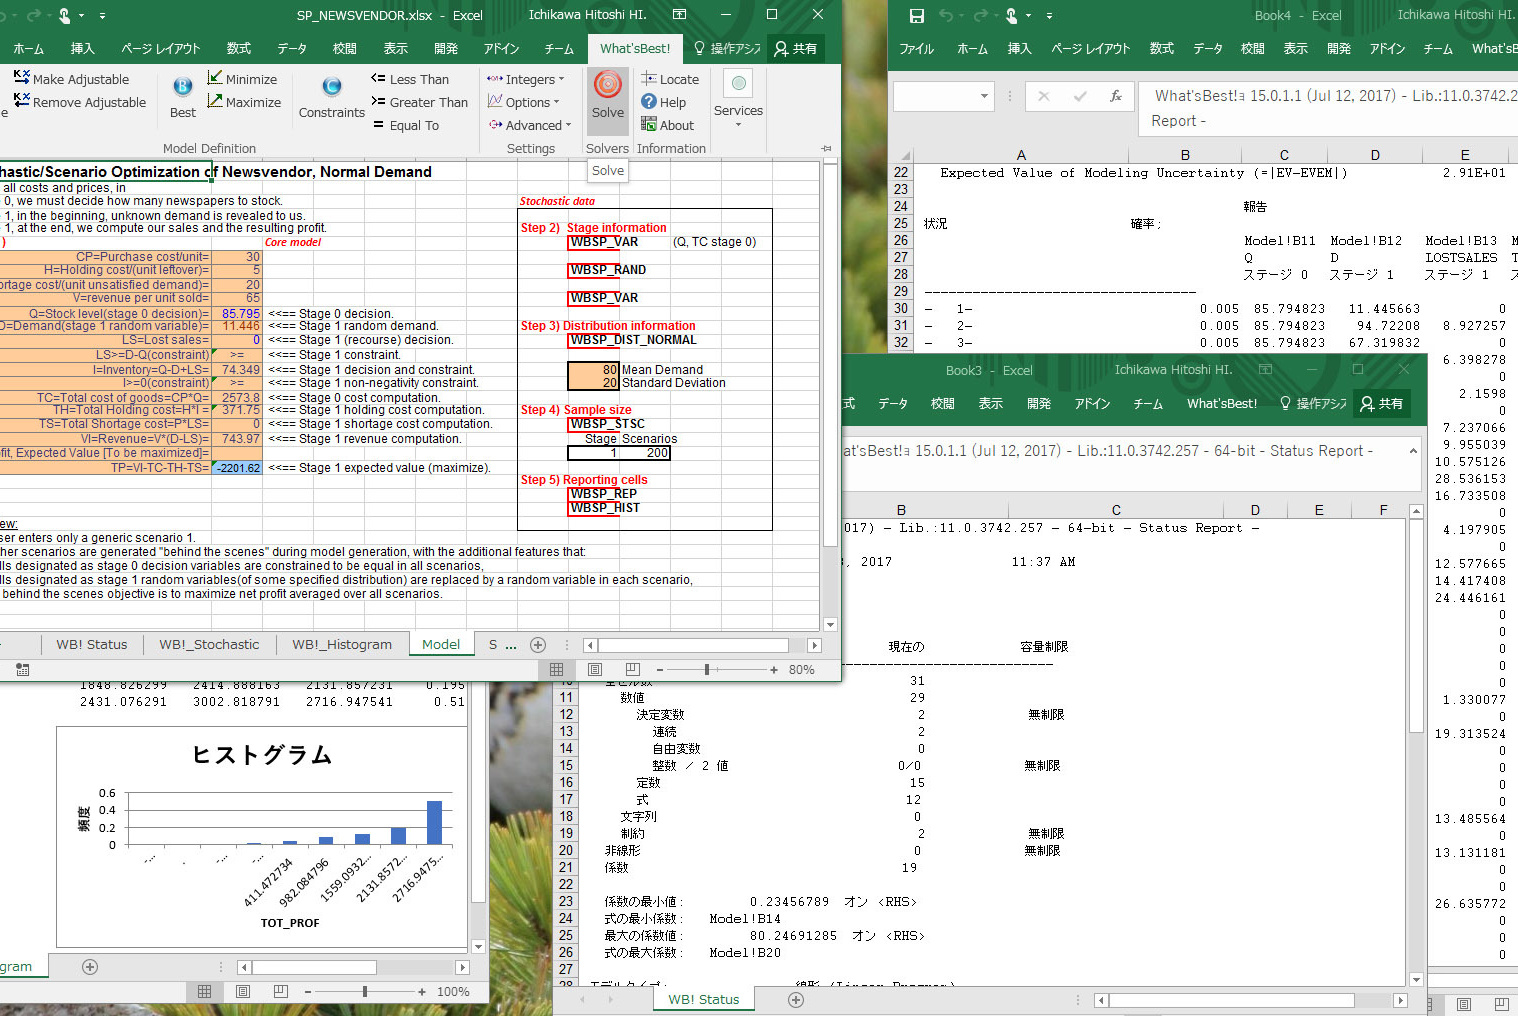Open the Constraints tool in the ribbon
The image size is (1518, 1016).
coord(331,97)
